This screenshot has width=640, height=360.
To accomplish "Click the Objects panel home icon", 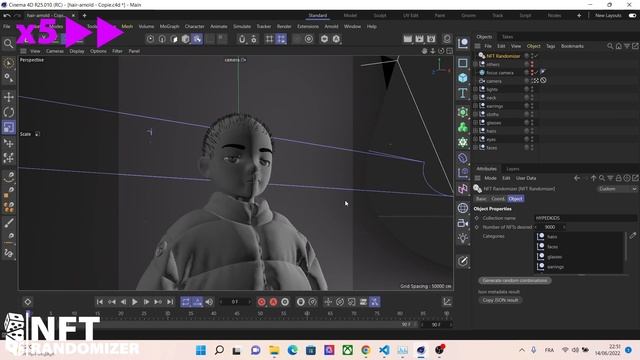I will [618, 46].
